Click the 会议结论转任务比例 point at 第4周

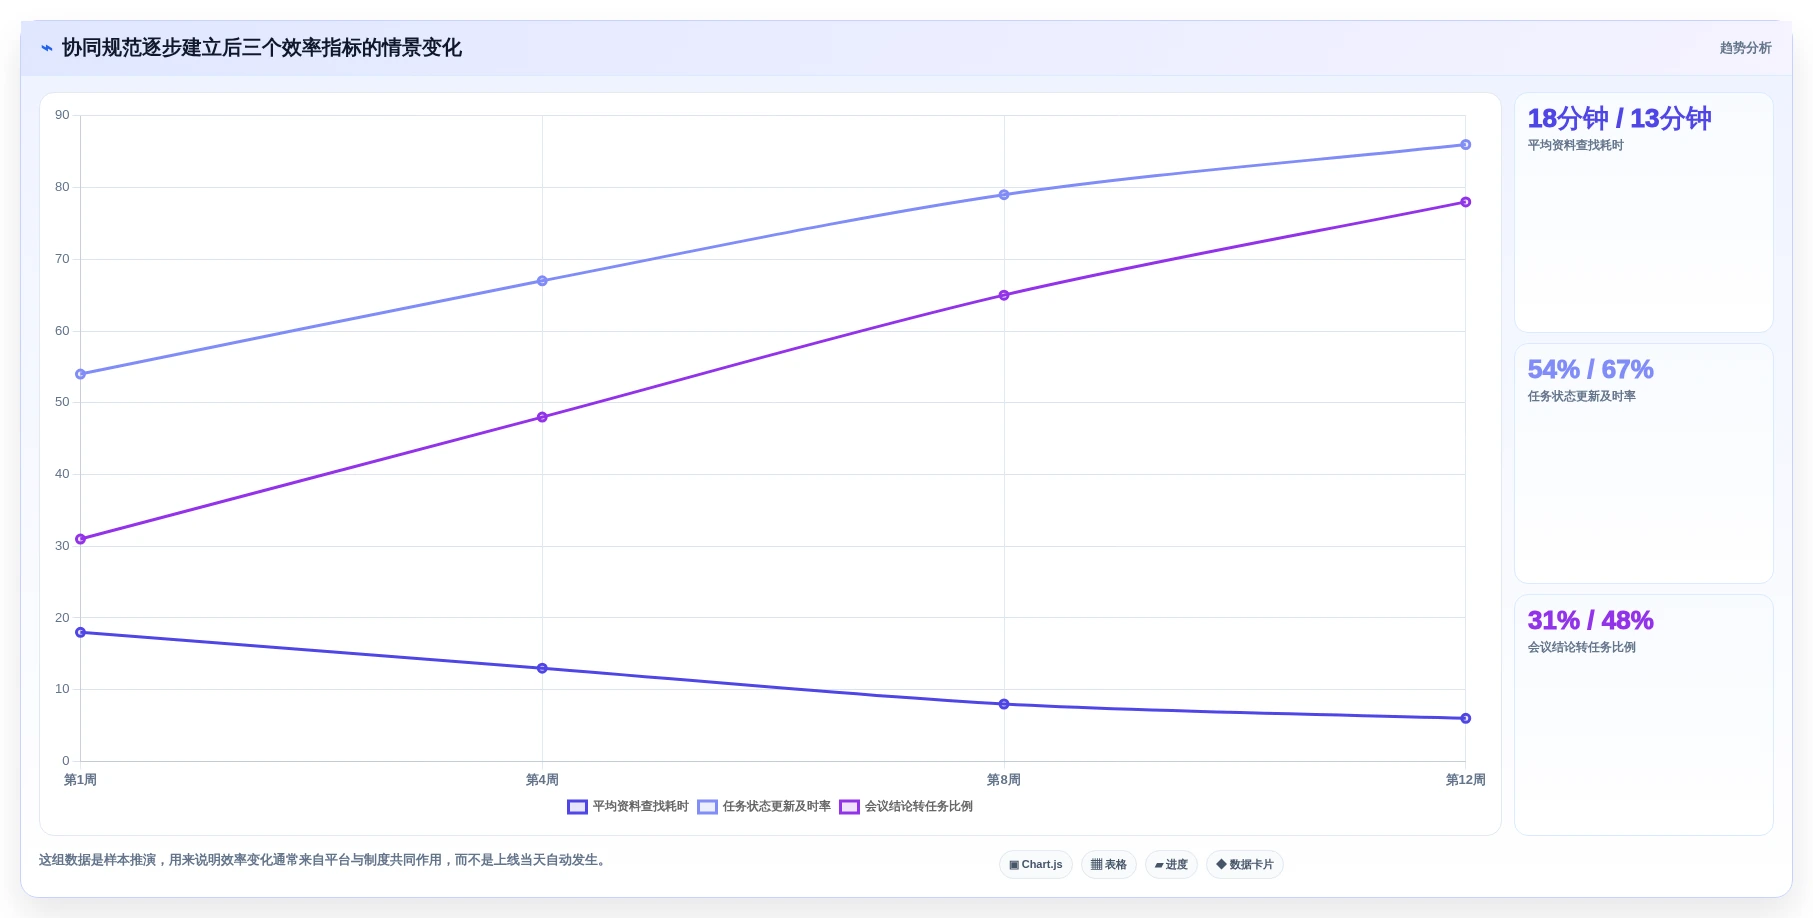(x=542, y=417)
